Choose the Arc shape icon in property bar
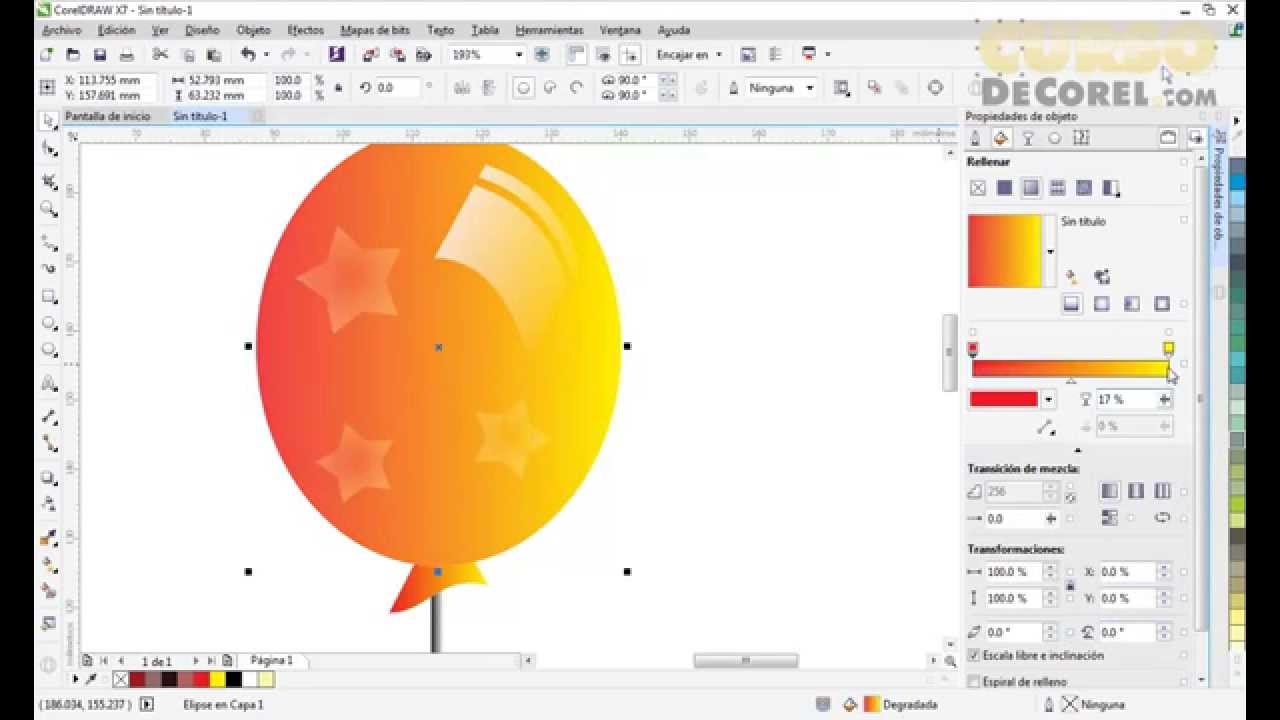Screen dimensions: 1280x720 click(576, 88)
